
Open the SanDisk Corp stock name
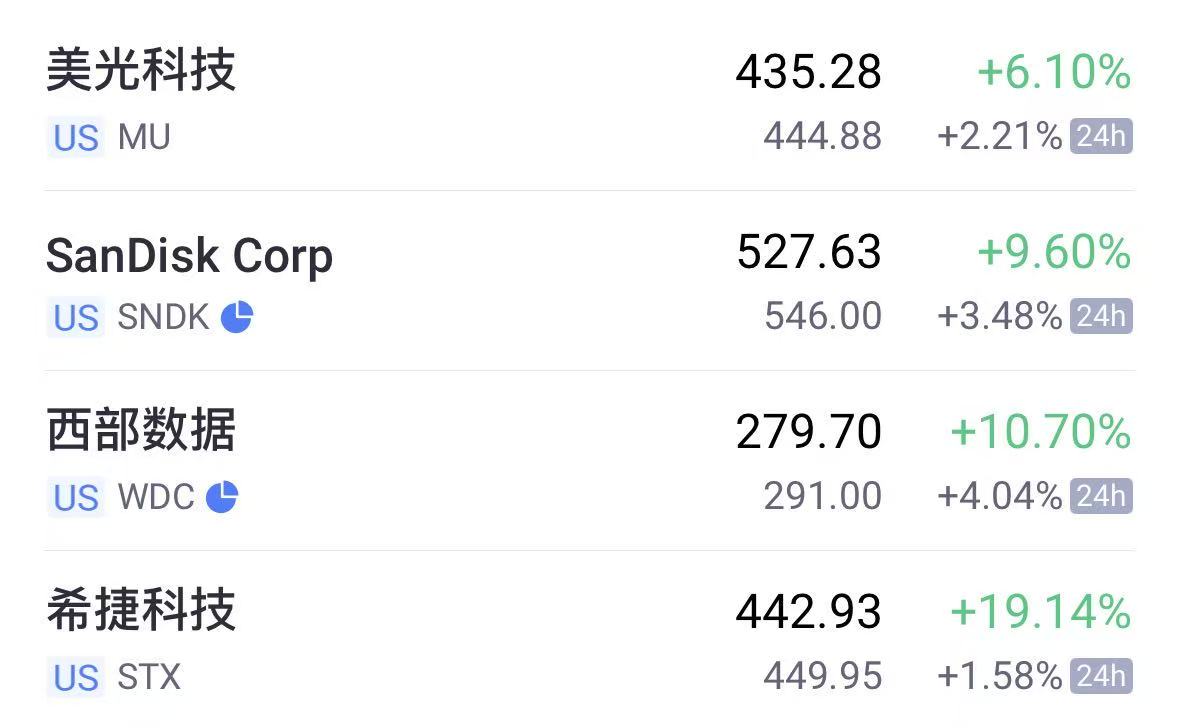tap(189, 256)
